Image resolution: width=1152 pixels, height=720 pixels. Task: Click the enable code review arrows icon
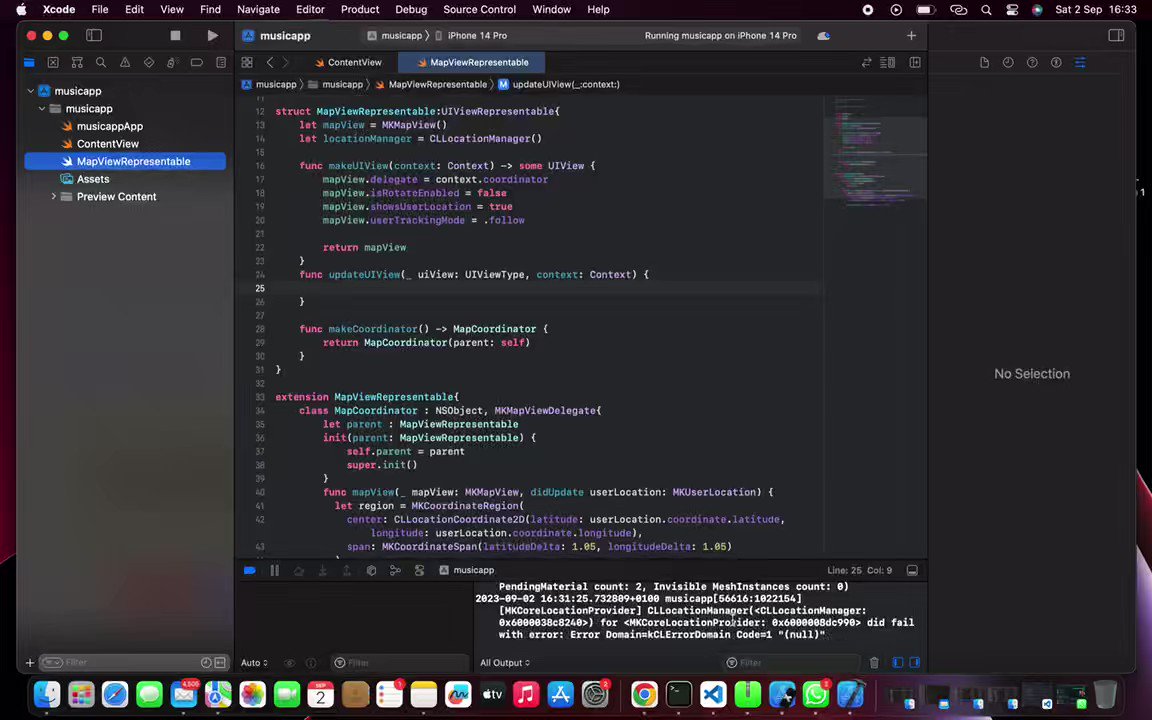(866, 62)
